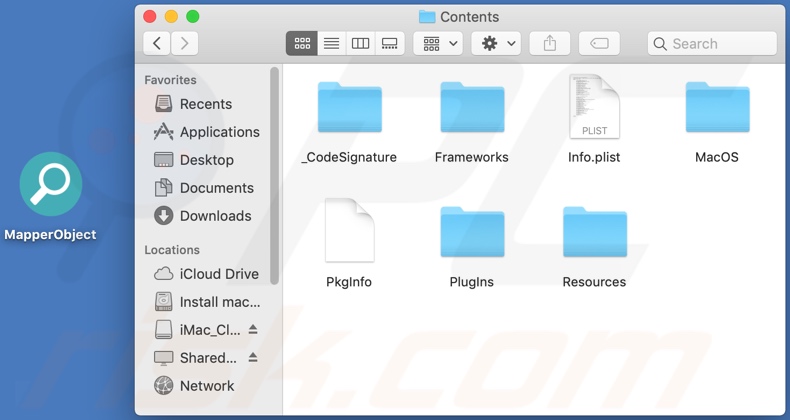Image resolution: width=790 pixels, height=420 pixels.
Task: Select the _CodeSignature folder icon
Action: pos(349,107)
